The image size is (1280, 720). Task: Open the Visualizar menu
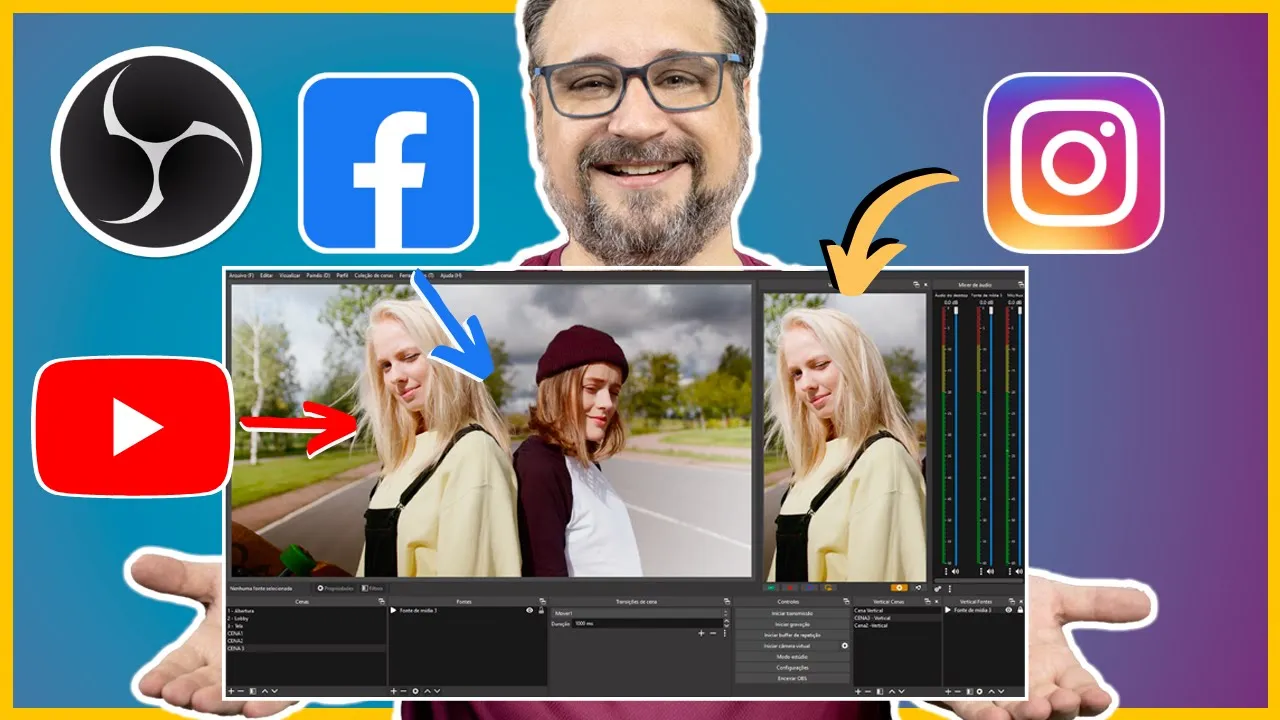pyautogui.click(x=289, y=275)
